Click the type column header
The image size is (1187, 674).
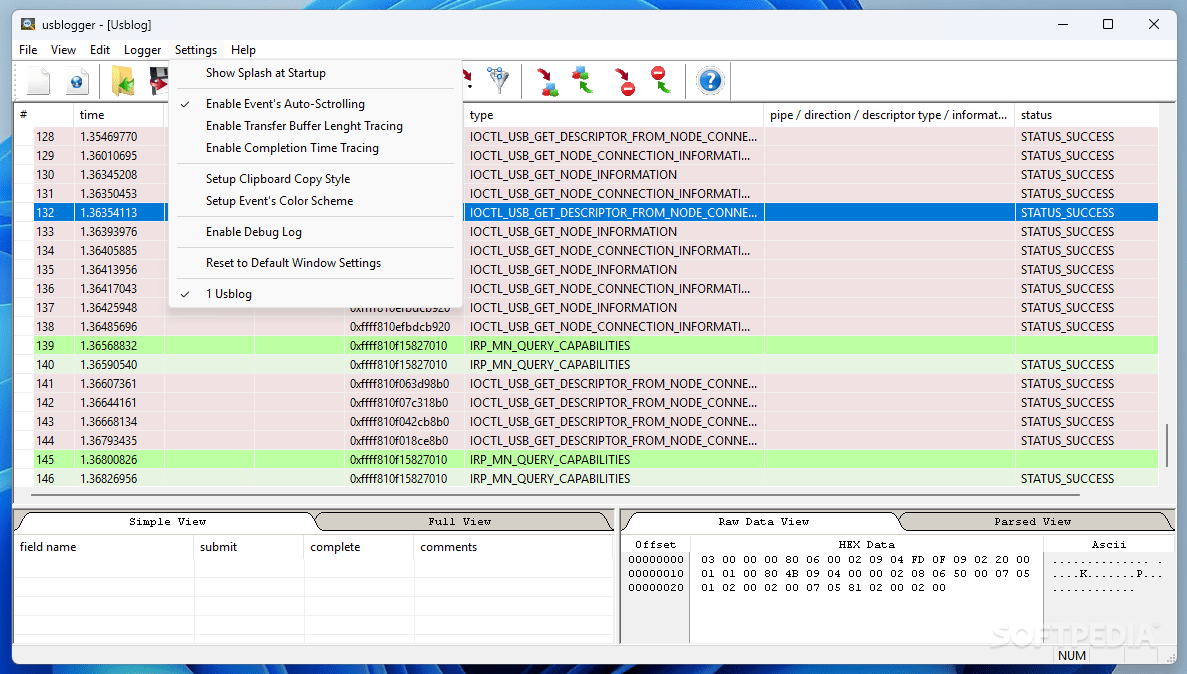pyautogui.click(x=613, y=115)
